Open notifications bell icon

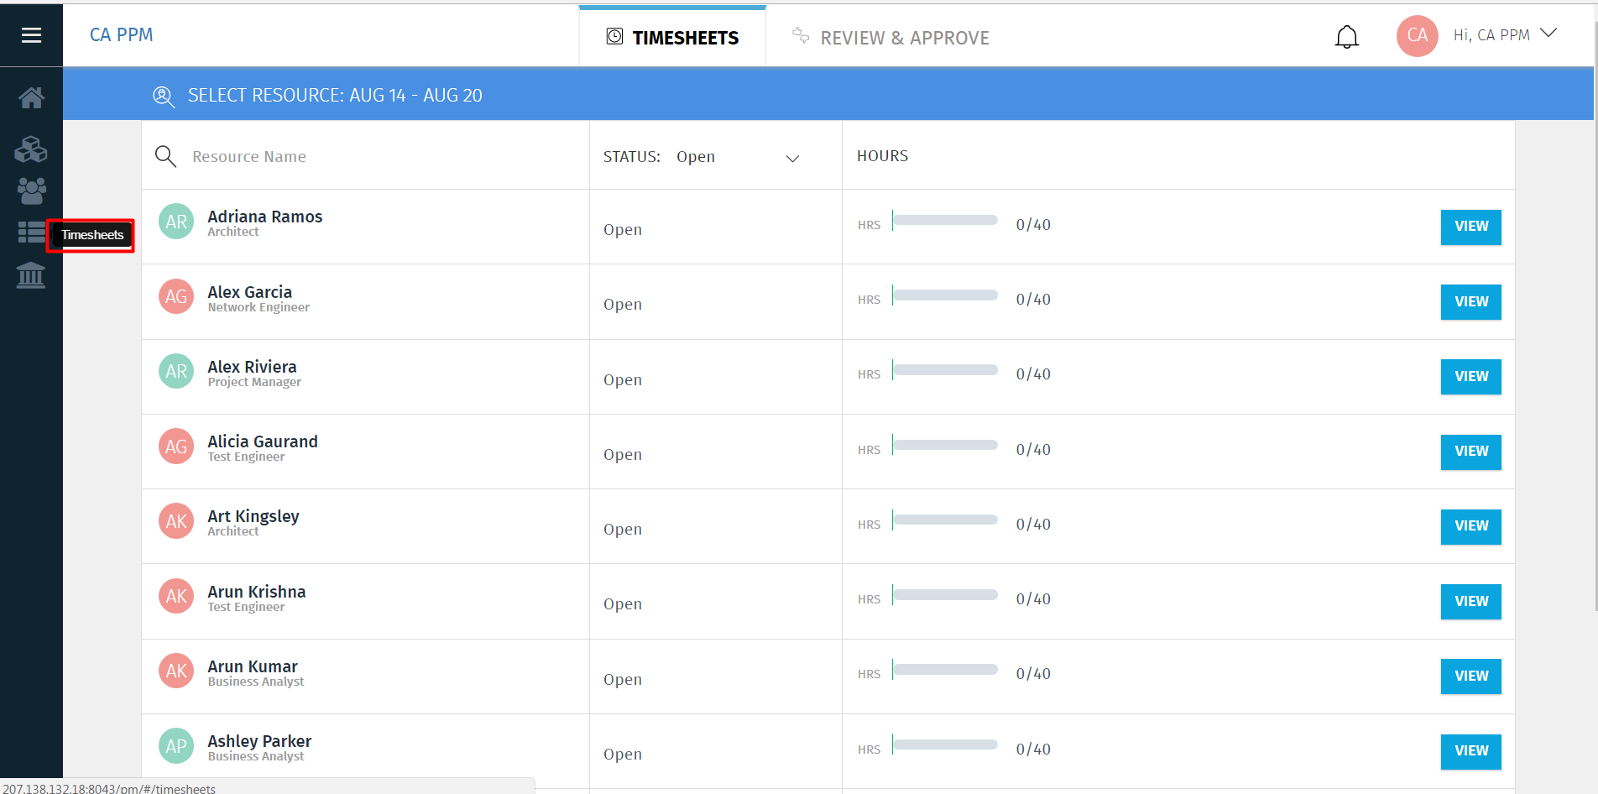[1347, 37]
